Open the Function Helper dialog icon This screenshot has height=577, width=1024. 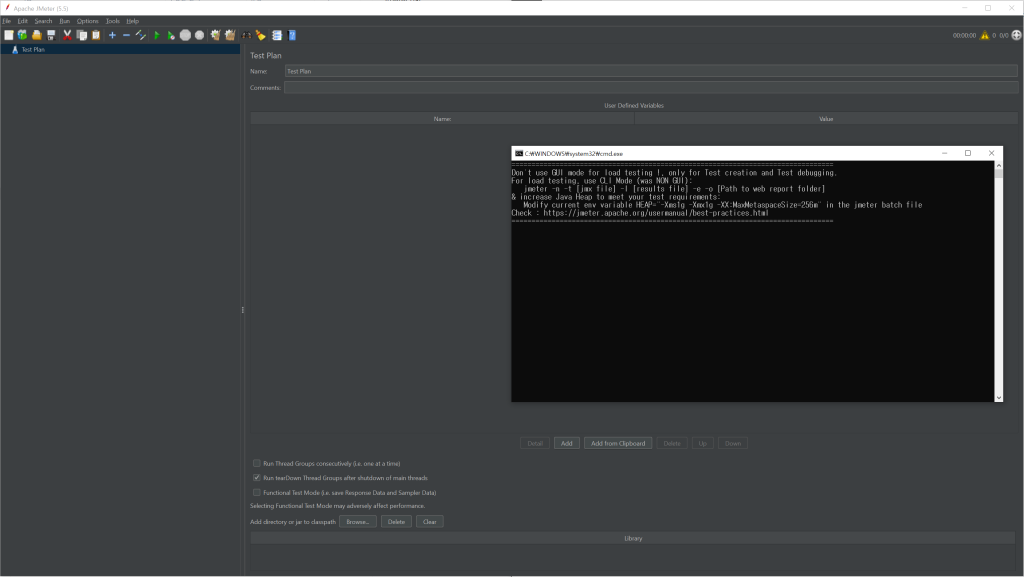tap(277, 35)
